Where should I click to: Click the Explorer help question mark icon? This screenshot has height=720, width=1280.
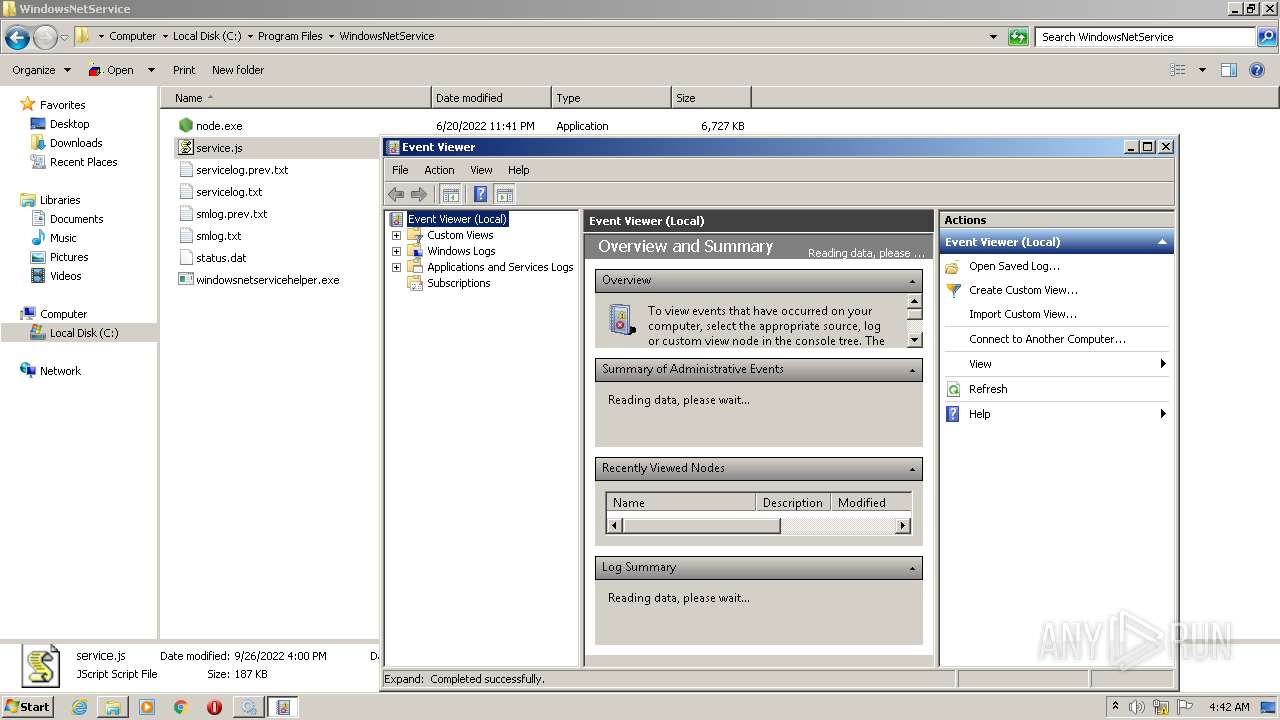(1257, 70)
